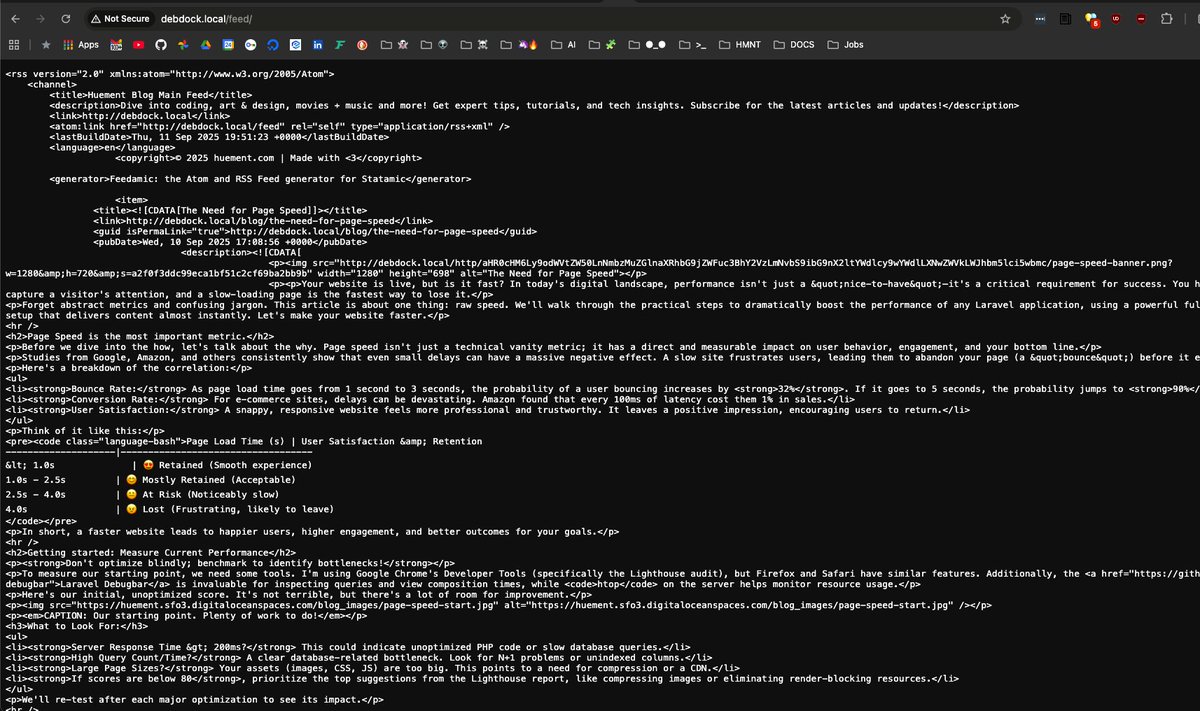
Task: Open the green puzzle-piece bookmarks folder
Action: tap(603, 45)
